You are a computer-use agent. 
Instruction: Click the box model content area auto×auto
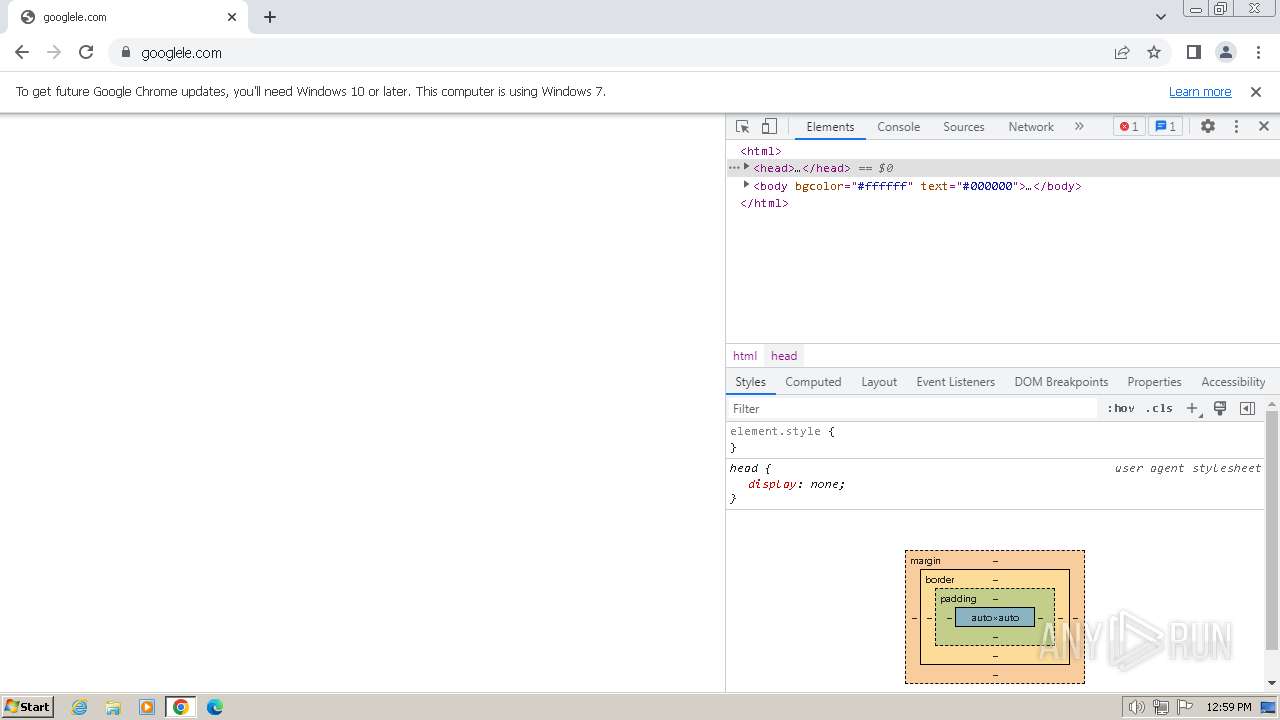click(995, 617)
